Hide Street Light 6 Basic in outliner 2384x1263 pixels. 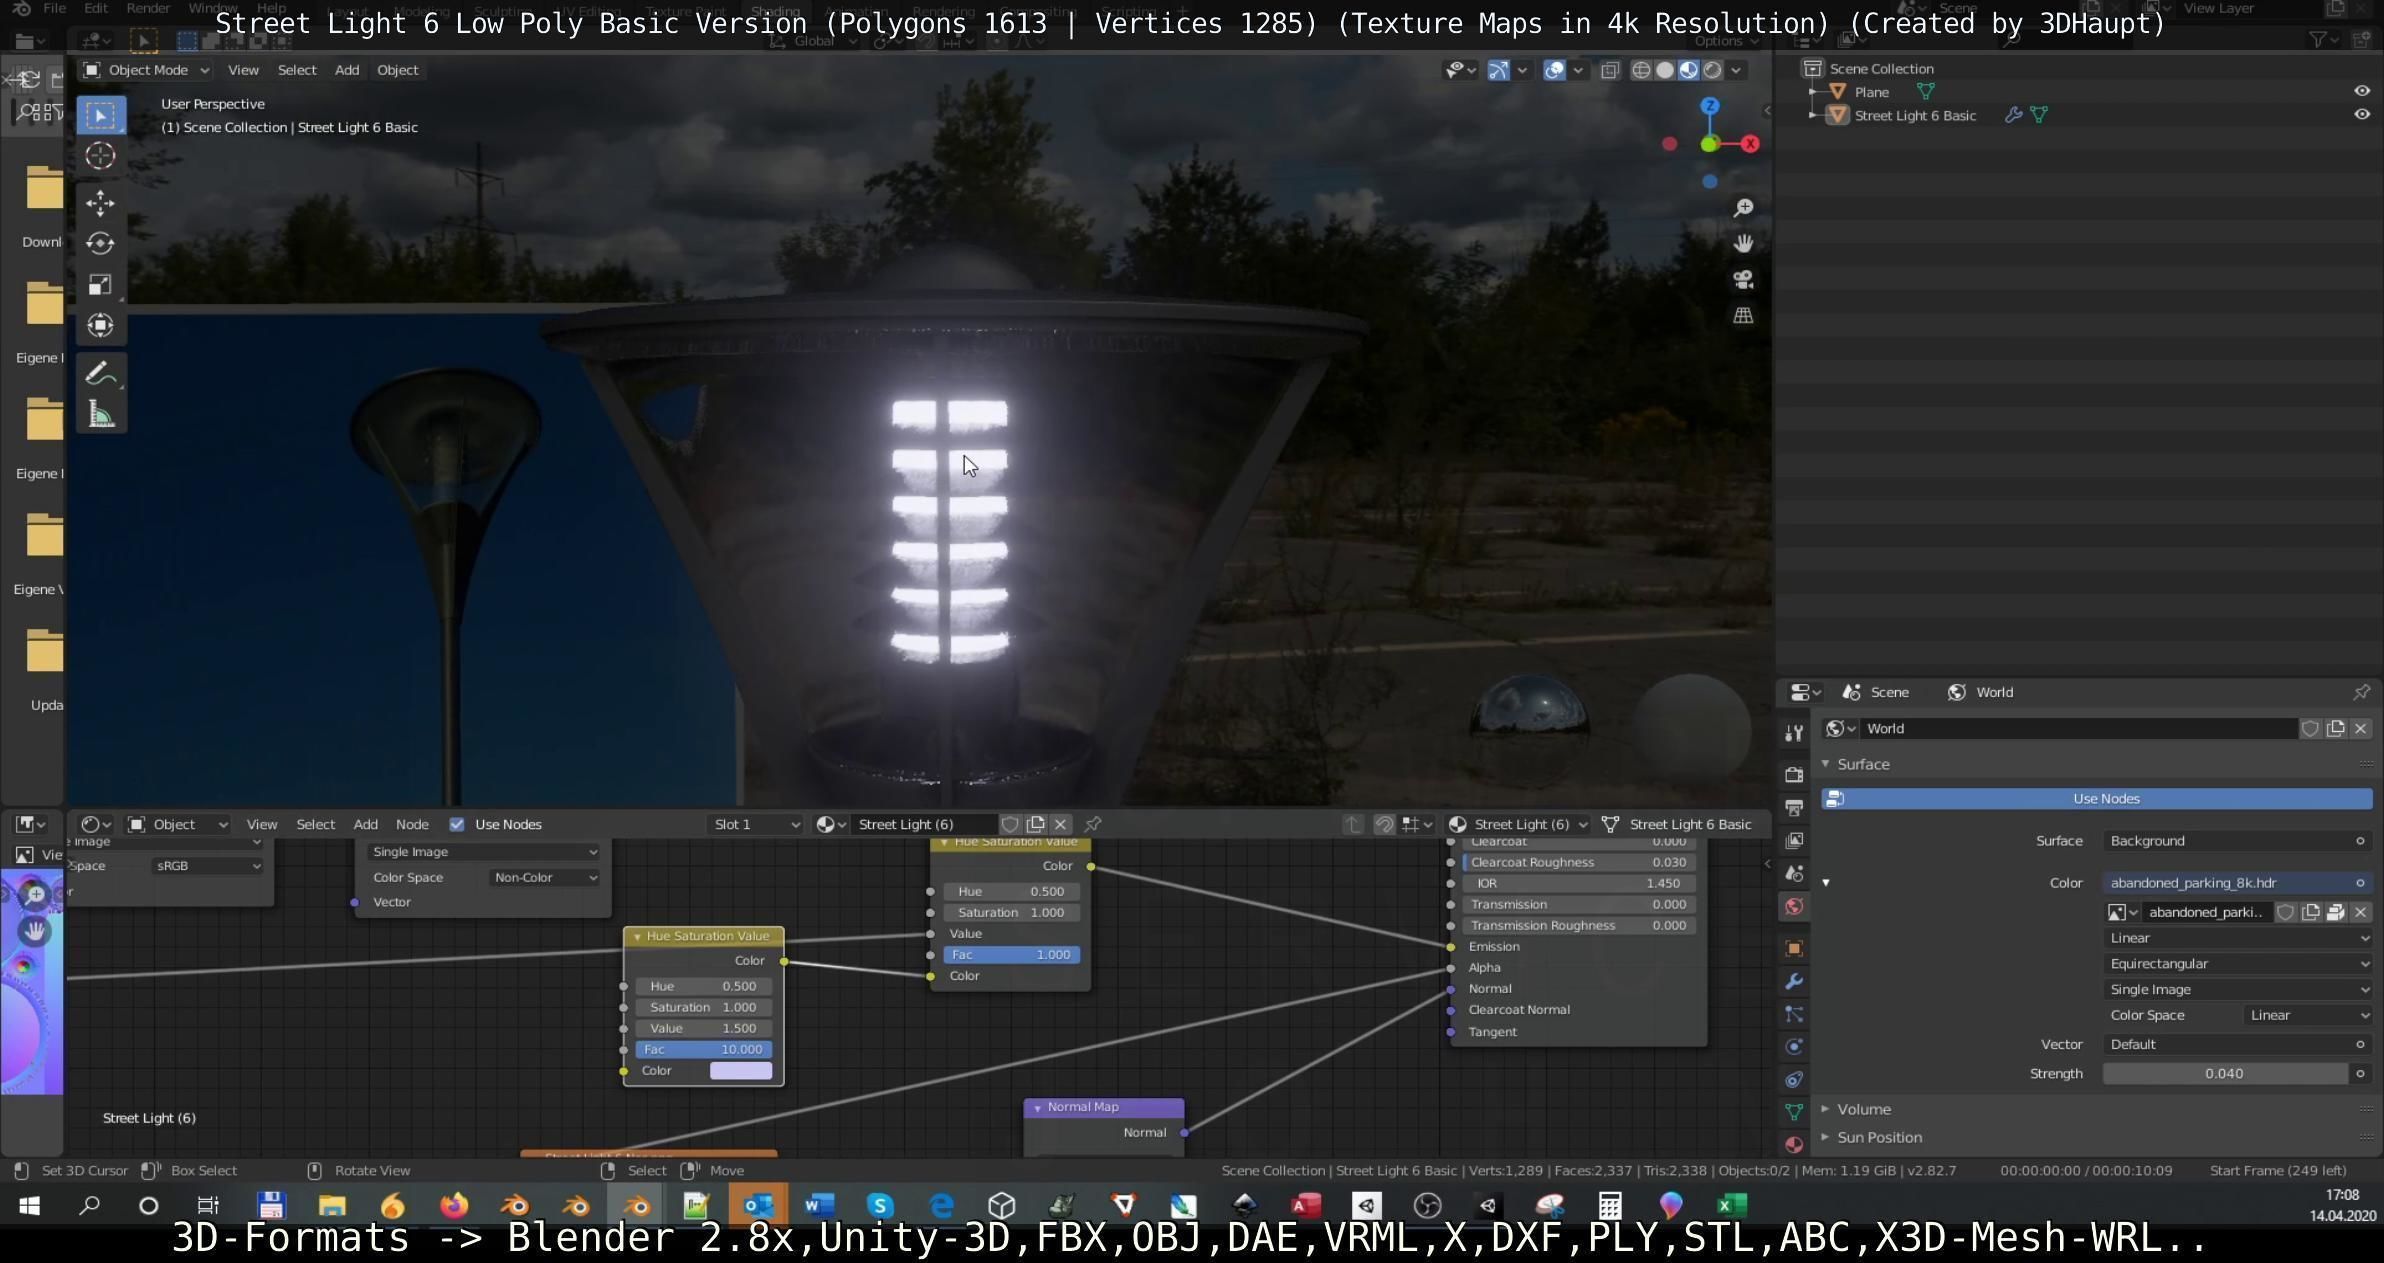click(2361, 115)
